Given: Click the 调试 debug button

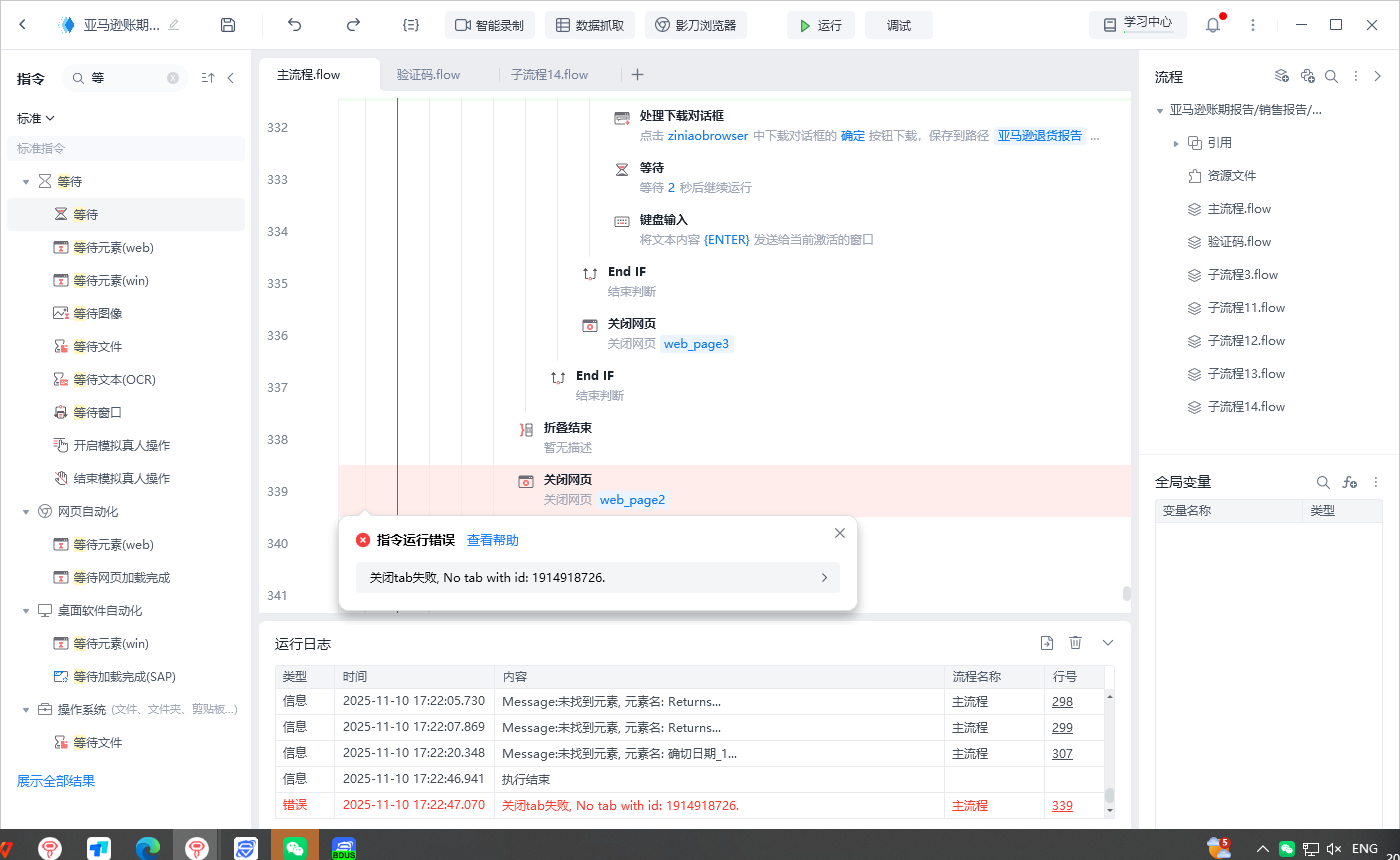Looking at the screenshot, I should (x=899, y=25).
